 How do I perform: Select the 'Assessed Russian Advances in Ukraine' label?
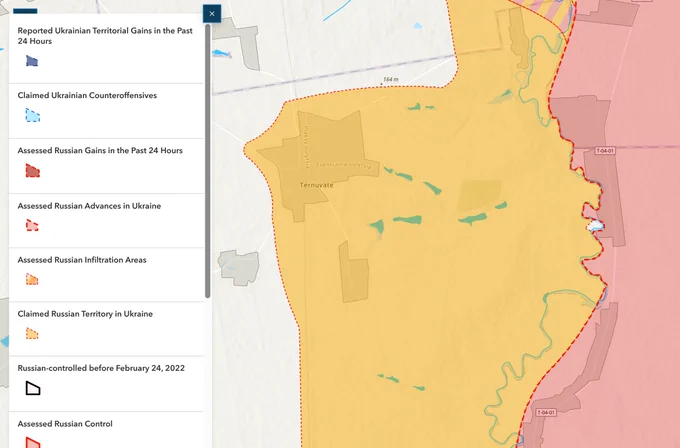pos(89,206)
